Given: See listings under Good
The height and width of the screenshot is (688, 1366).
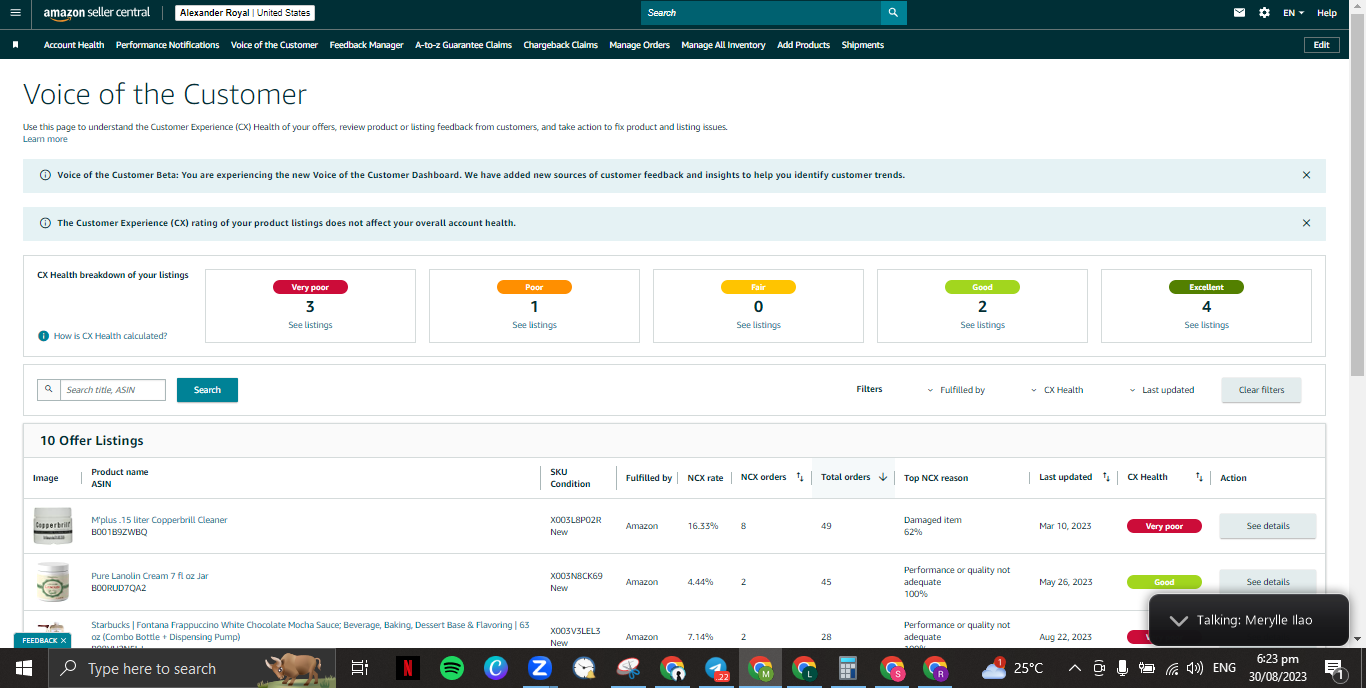Looking at the screenshot, I should pyautogui.click(x=982, y=325).
